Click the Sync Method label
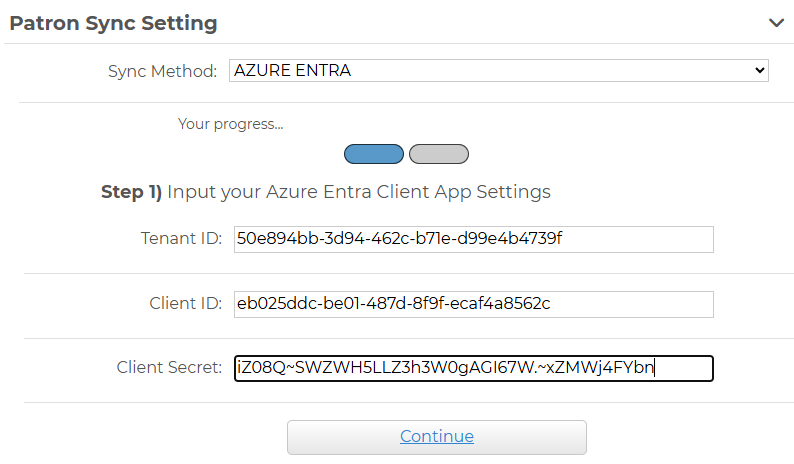The height and width of the screenshot is (464, 794). tap(162, 71)
